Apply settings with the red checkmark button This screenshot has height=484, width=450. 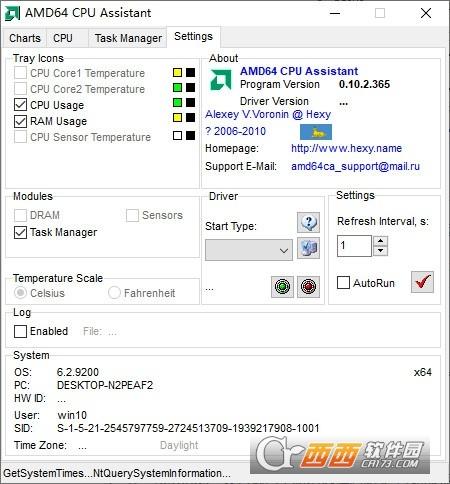[x=422, y=282]
